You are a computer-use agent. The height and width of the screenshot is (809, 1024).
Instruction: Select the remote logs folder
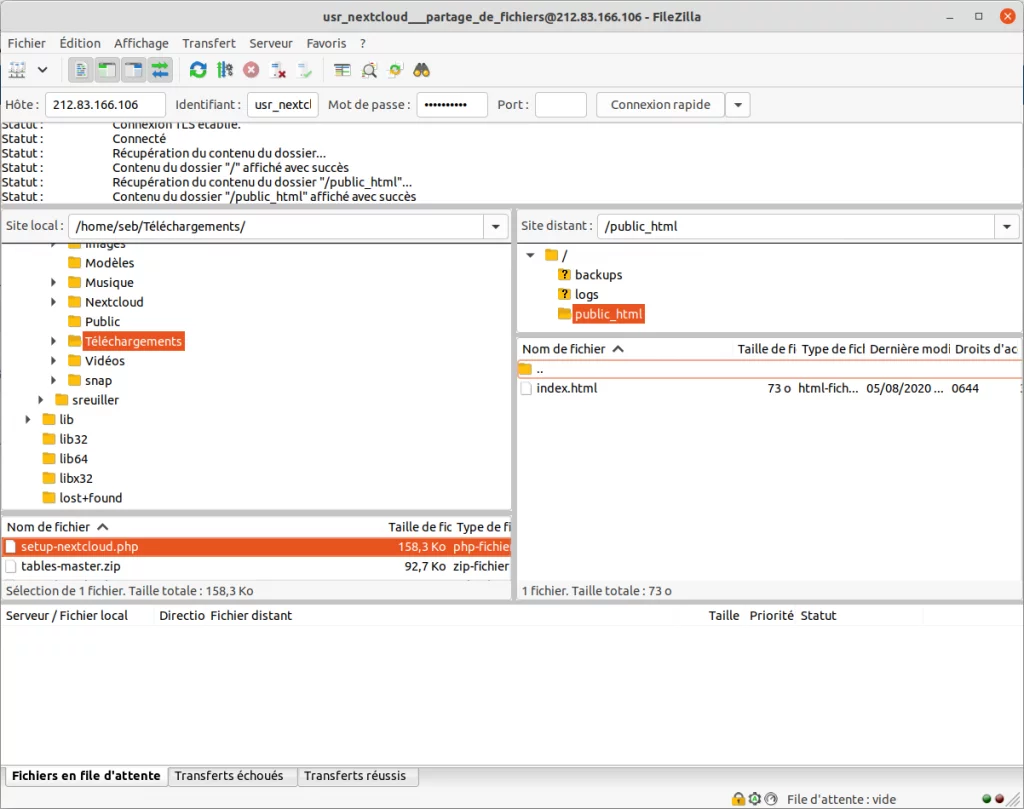pyautogui.click(x=586, y=294)
